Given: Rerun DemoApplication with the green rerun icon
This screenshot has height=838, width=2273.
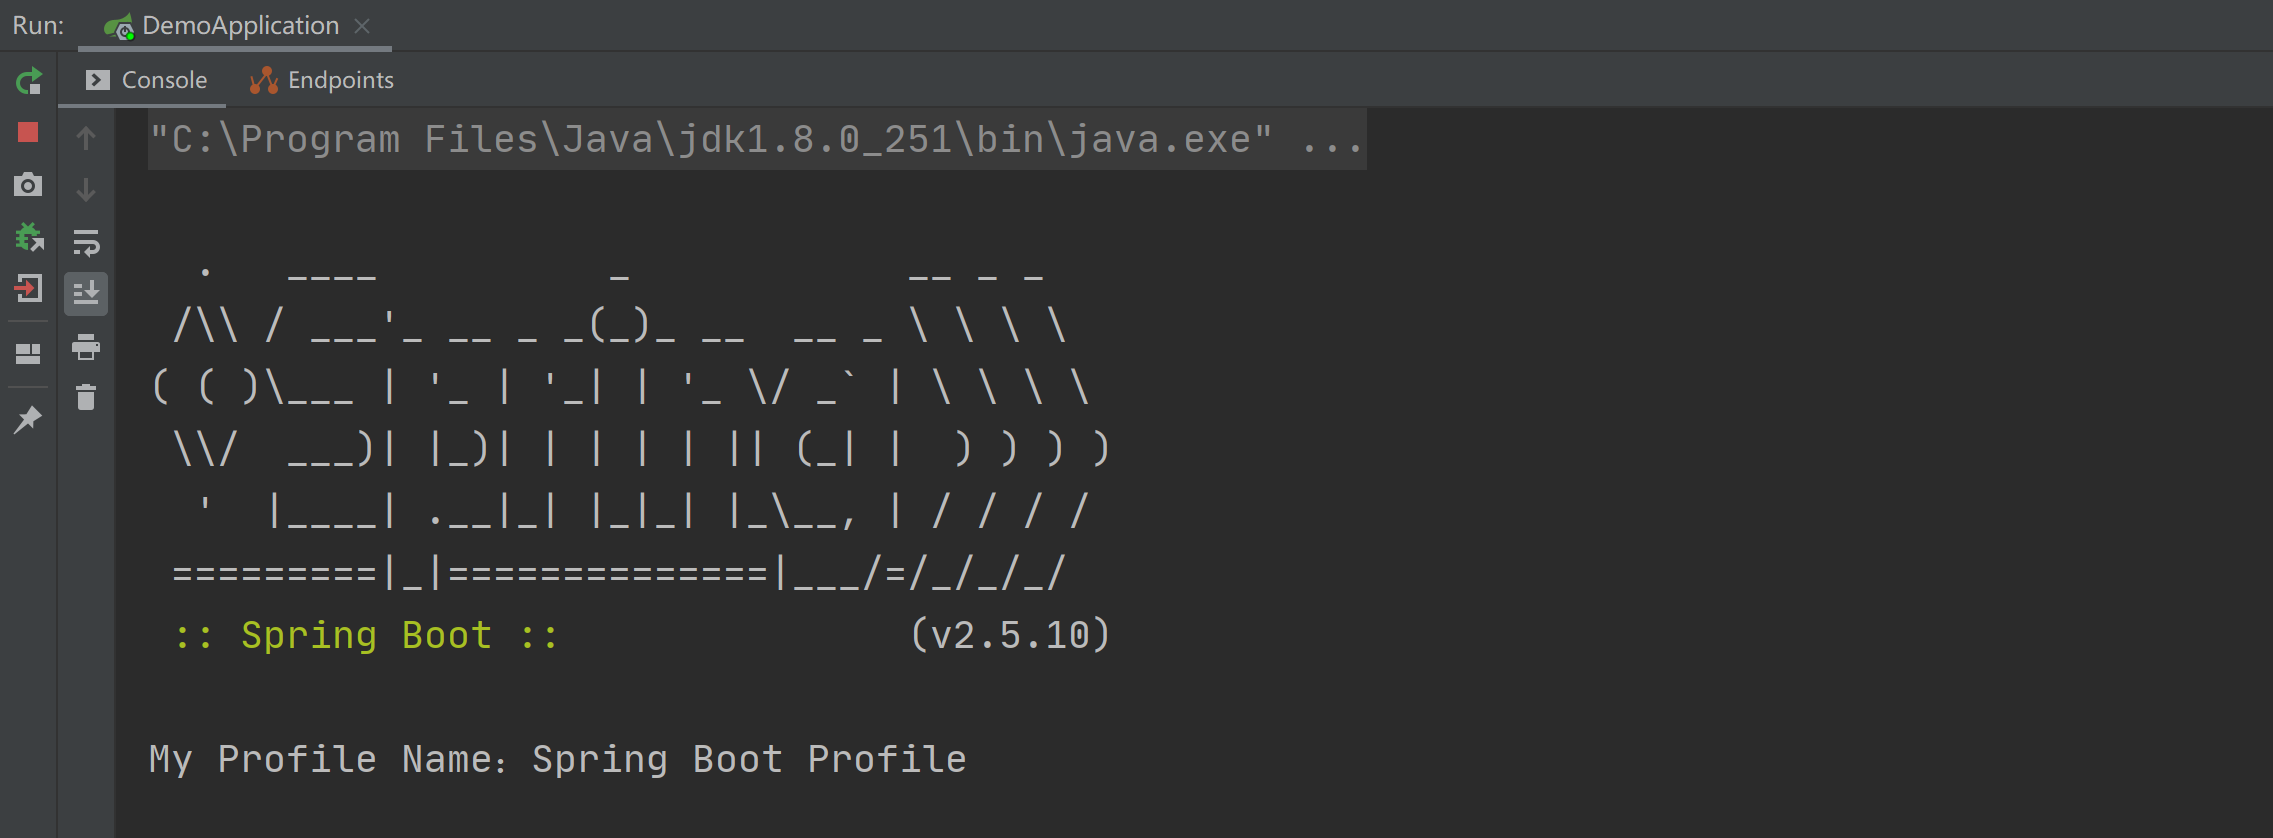Looking at the screenshot, I should click(x=29, y=81).
